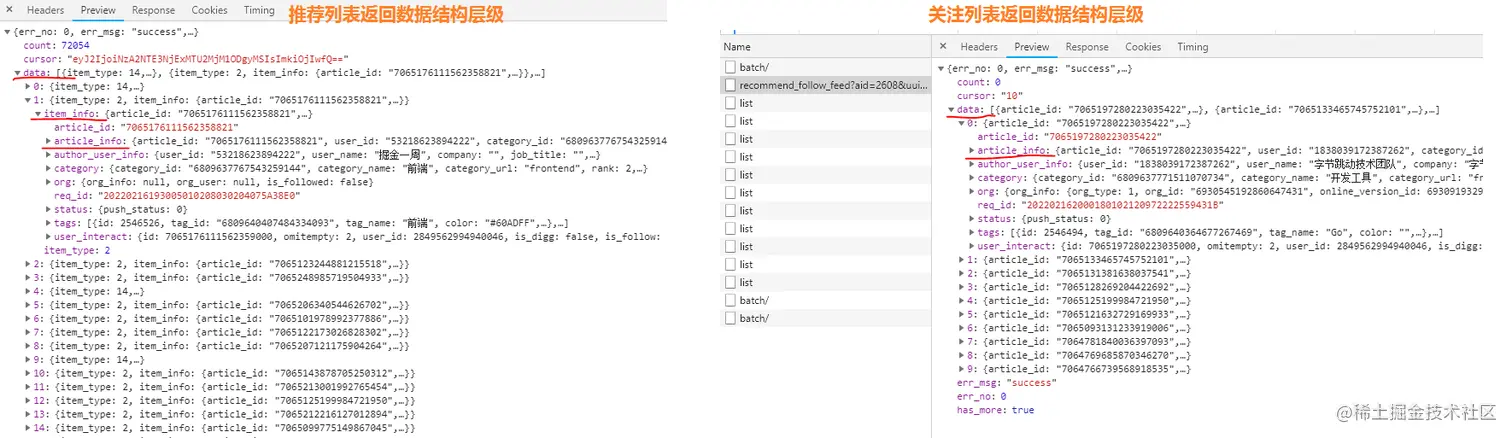Screen dimensions: 1512x438
Task: Expand category 开发工具 in right panel
Action: click(971, 178)
